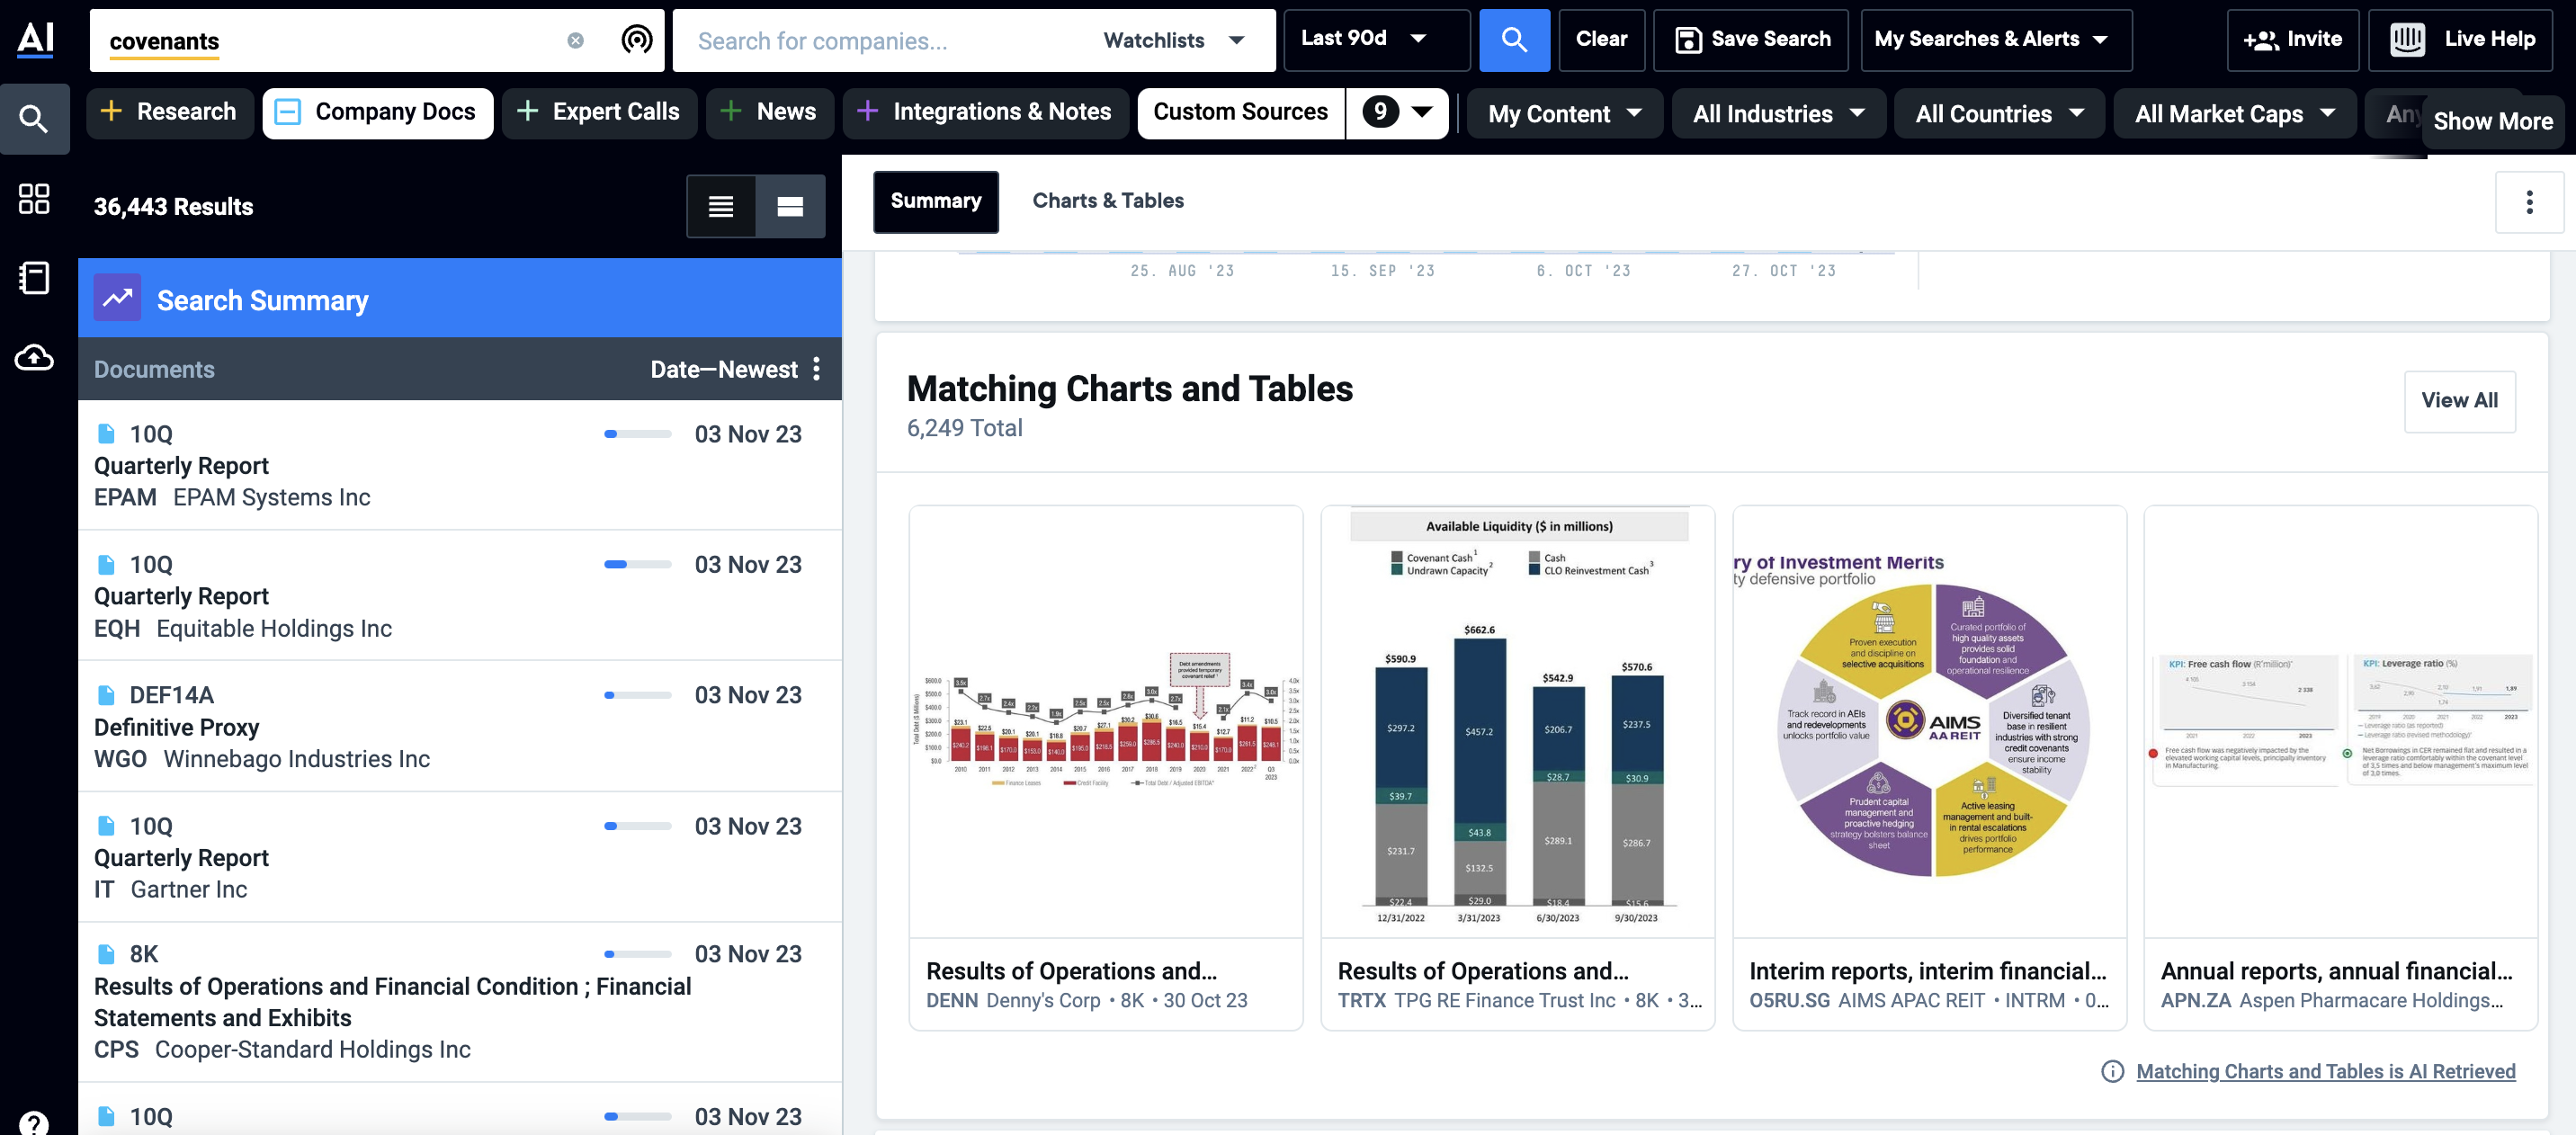The width and height of the screenshot is (2576, 1135).
Task: Open Aspen Pharmacare annual report chart
Action: point(2340,722)
